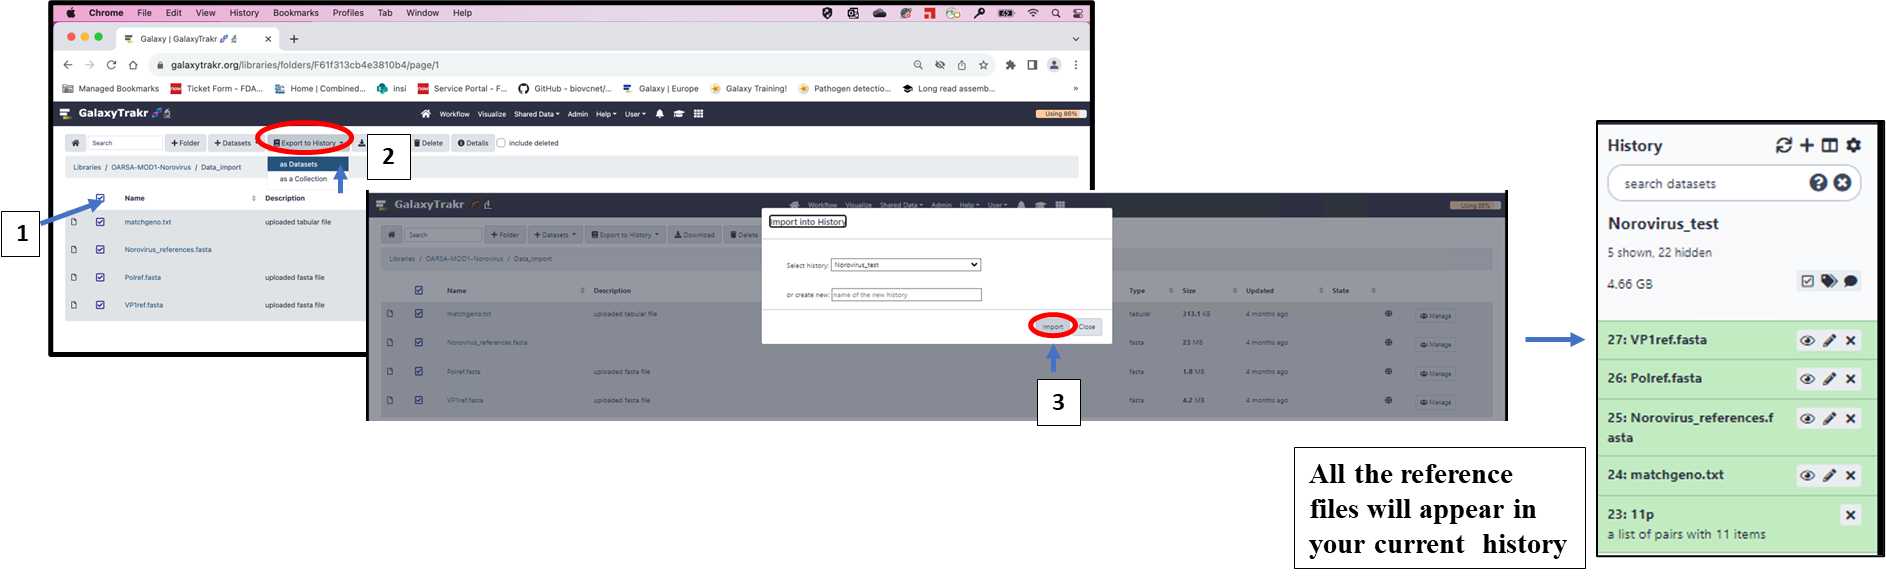Toggle the select-all checkbox beside Name in Chrome window
This screenshot has height=578, width=1886.
[100, 198]
